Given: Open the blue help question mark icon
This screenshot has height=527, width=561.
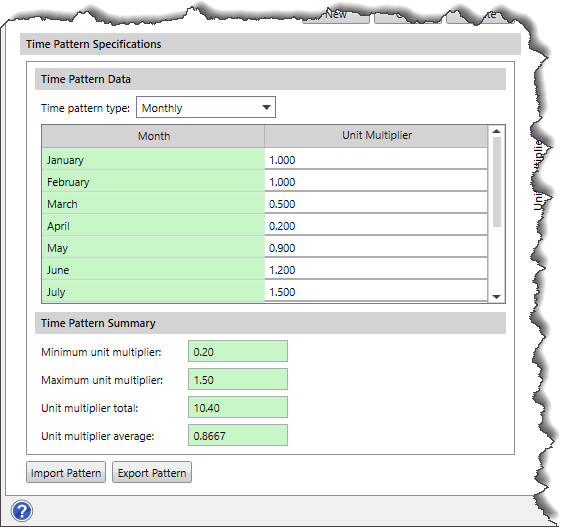Looking at the screenshot, I should coord(22,511).
